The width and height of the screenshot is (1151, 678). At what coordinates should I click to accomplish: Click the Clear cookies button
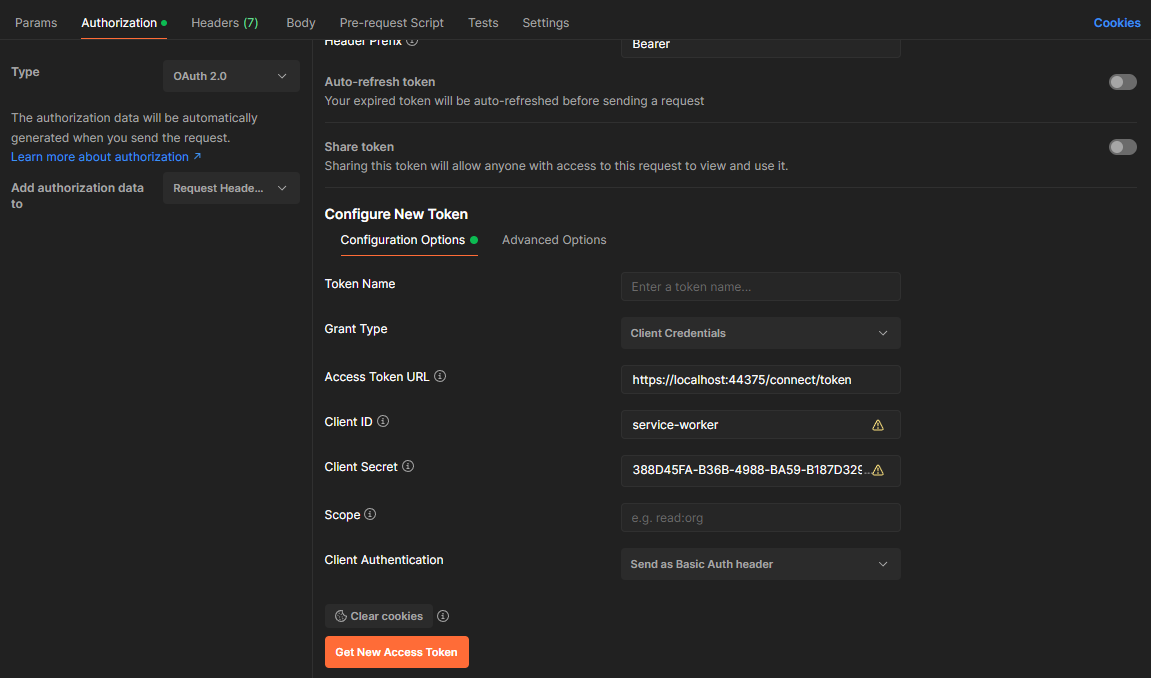[x=378, y=616]
